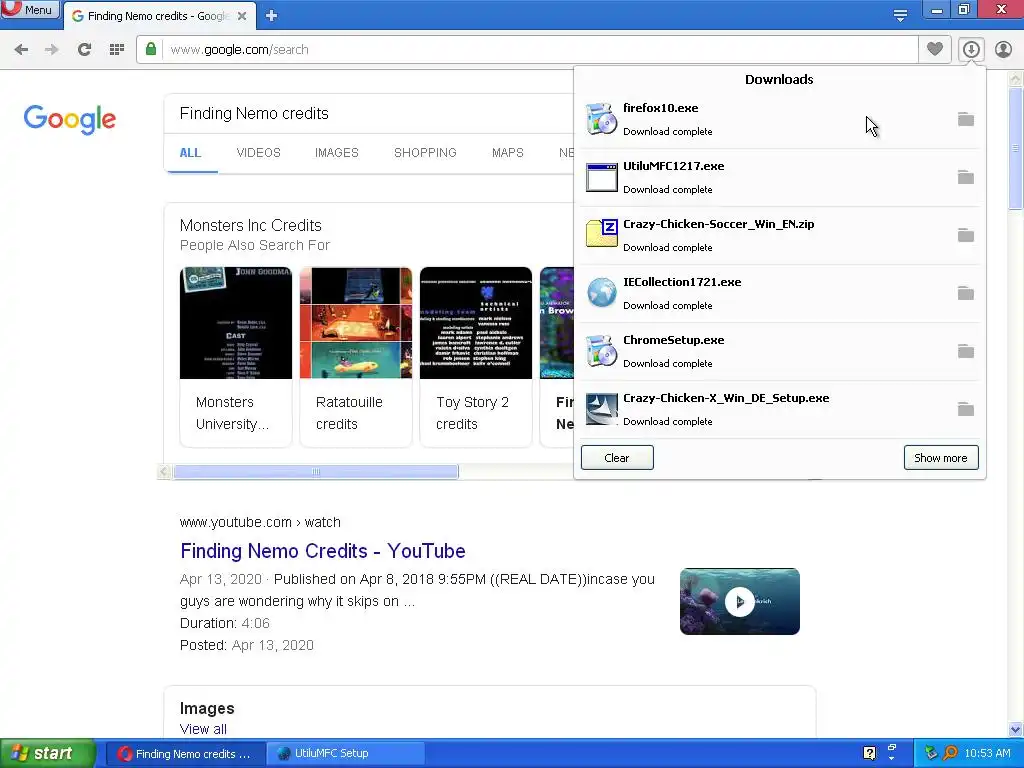Screen dimensions: 1024x768
Task: Select Finding Nemo credits taskbar button
Action: [185, 754]
